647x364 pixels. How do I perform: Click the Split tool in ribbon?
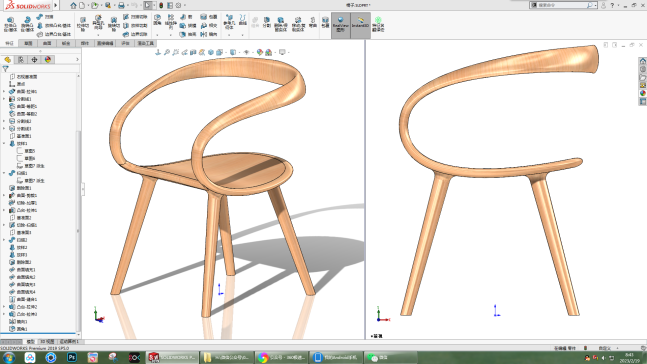[267, 22]
